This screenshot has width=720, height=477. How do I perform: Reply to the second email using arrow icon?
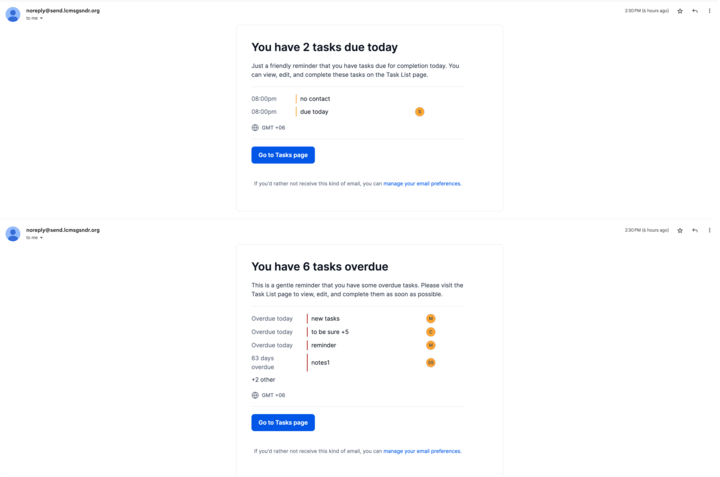click(x=695, y=230)
